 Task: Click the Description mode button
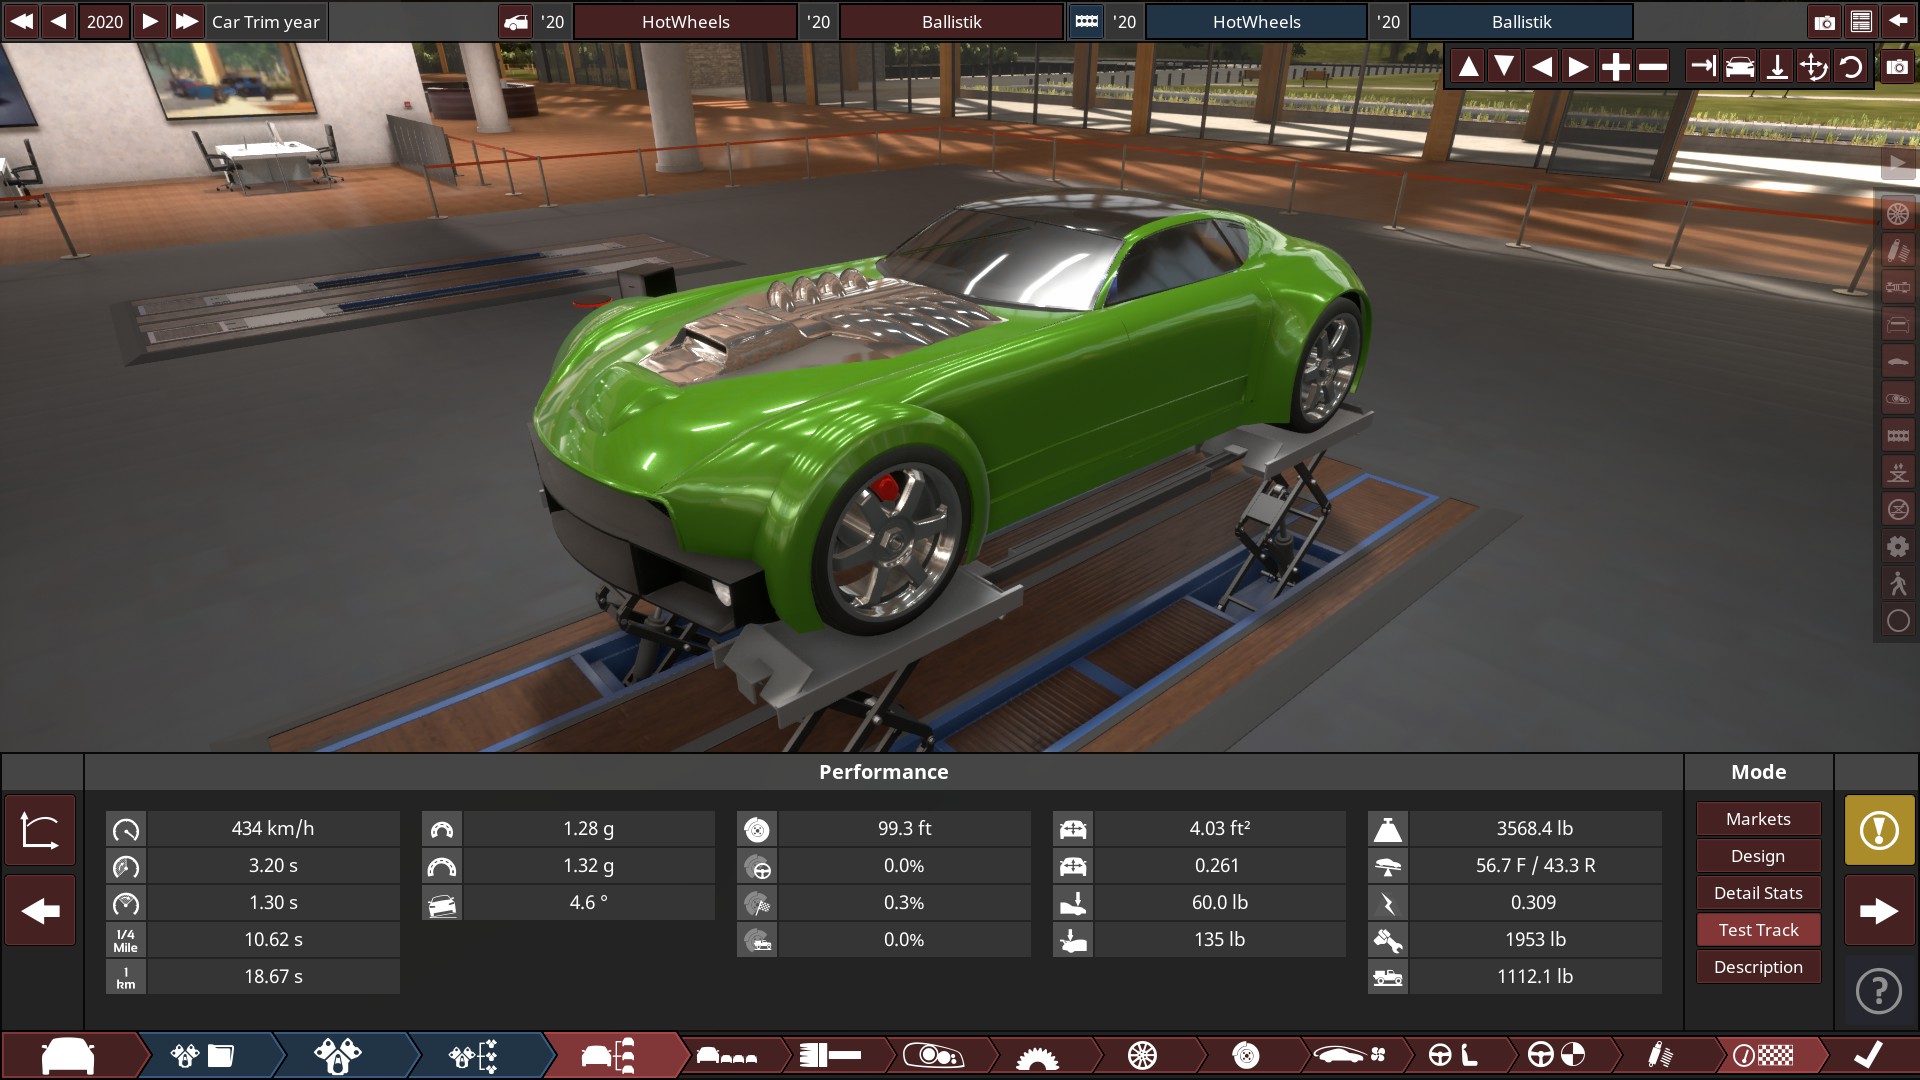click(1758, 967)
